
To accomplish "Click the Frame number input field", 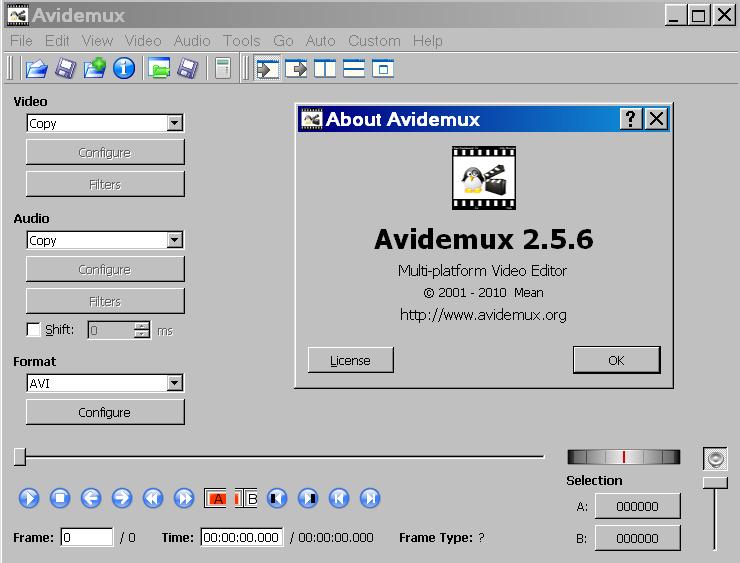I will tap(87, 537).
